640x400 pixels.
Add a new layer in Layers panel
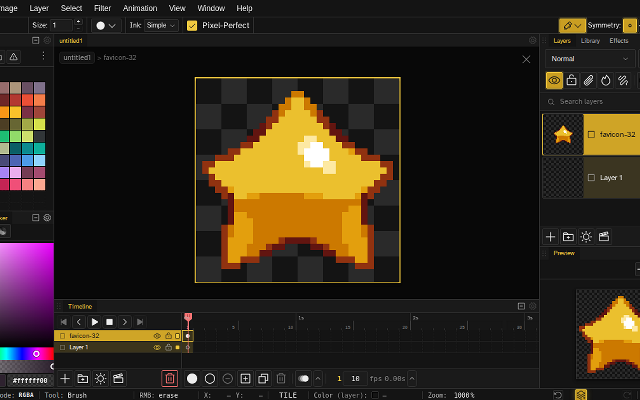(550, 237)
